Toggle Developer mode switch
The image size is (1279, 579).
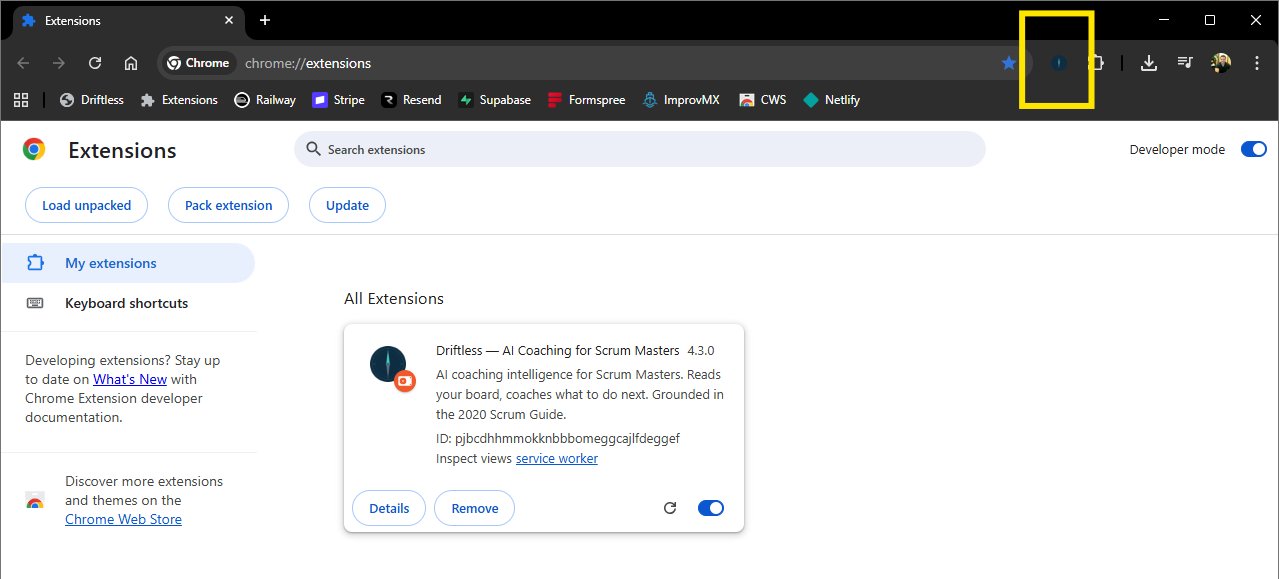click(x=1253, y=149)
